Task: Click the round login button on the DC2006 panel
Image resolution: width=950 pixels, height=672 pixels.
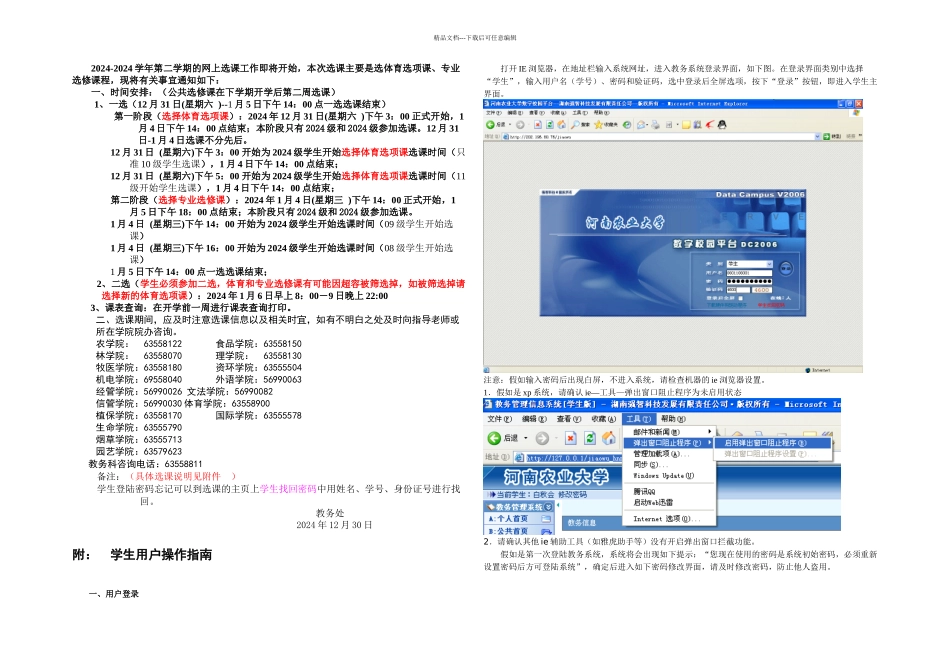Action: (x=786, y=268)
